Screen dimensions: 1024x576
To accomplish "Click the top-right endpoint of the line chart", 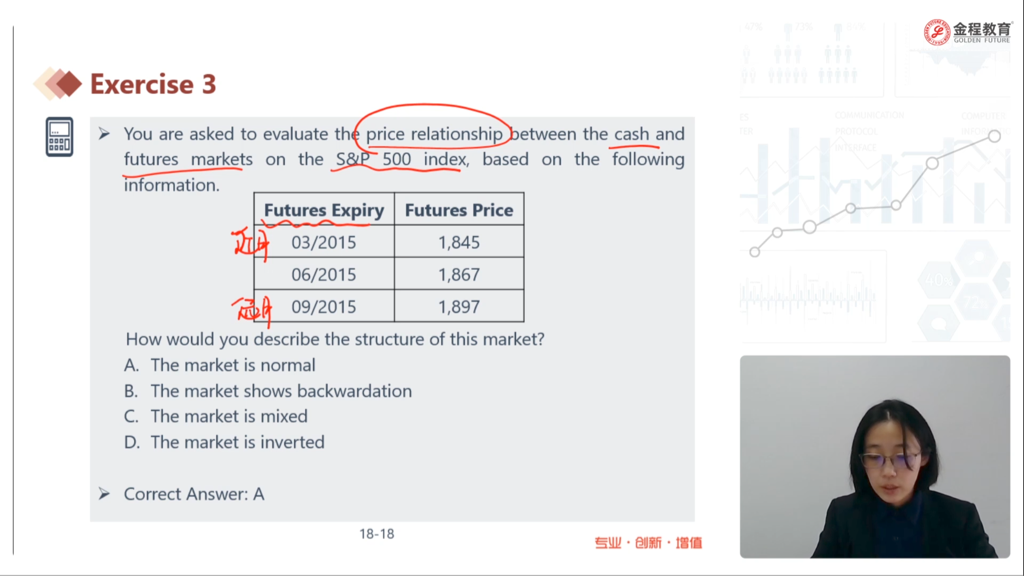I will [994, 136].
